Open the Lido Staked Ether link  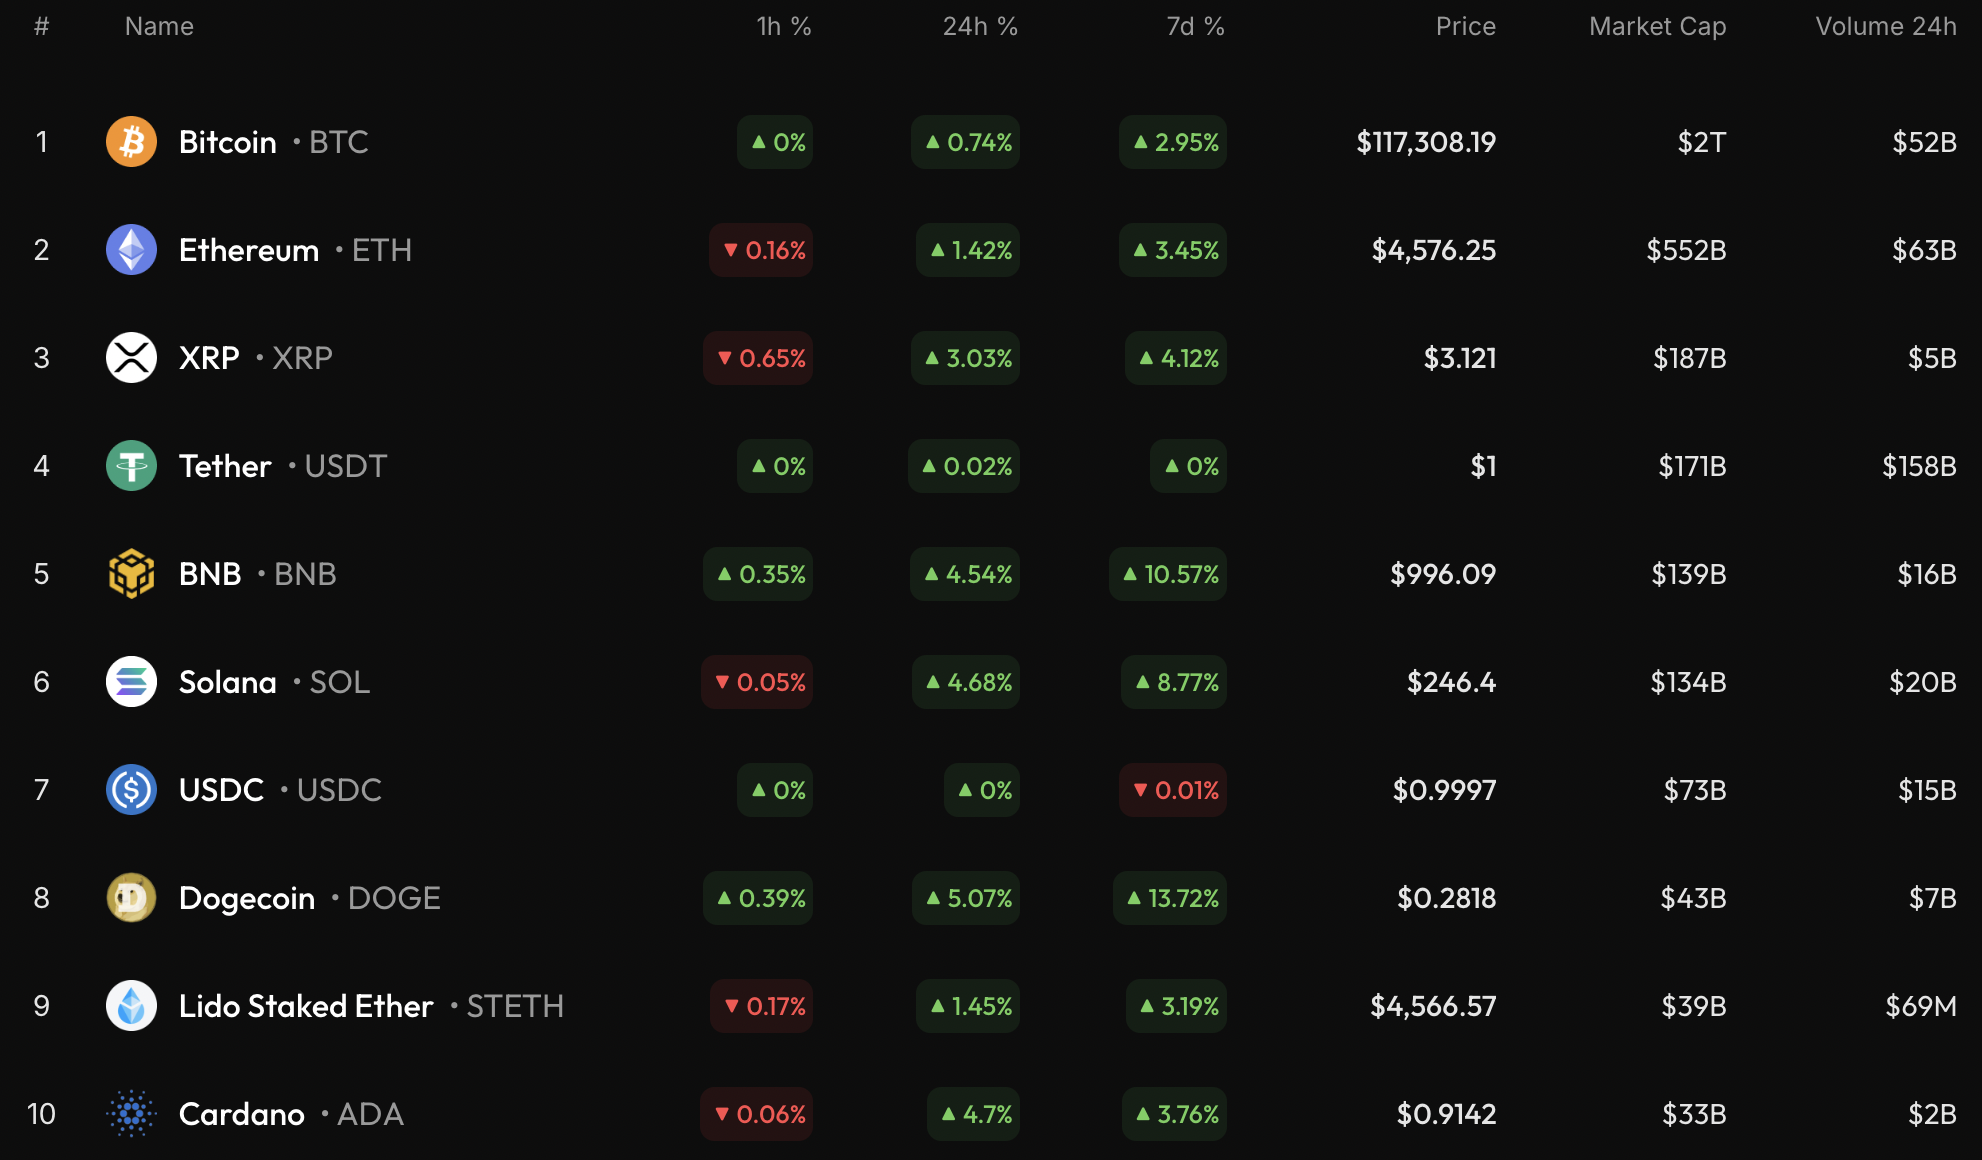(x=306, y=1006)
